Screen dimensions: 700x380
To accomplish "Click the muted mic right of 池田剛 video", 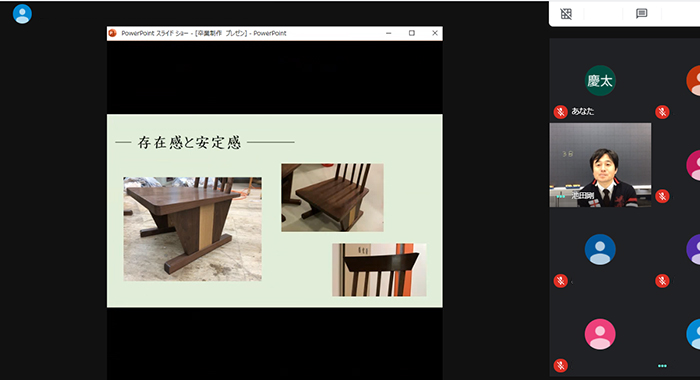I will tap(662, 196).
